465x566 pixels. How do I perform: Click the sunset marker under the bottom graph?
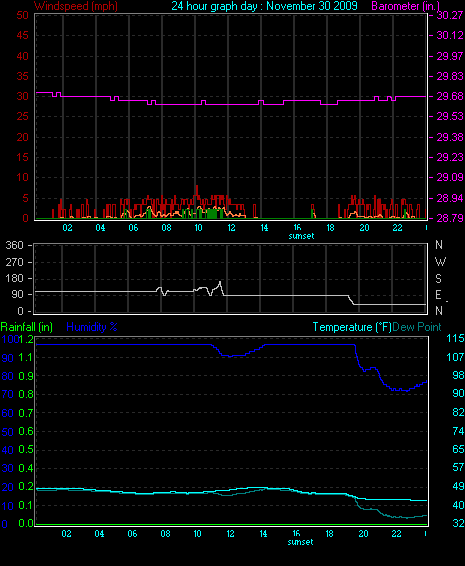301,542
